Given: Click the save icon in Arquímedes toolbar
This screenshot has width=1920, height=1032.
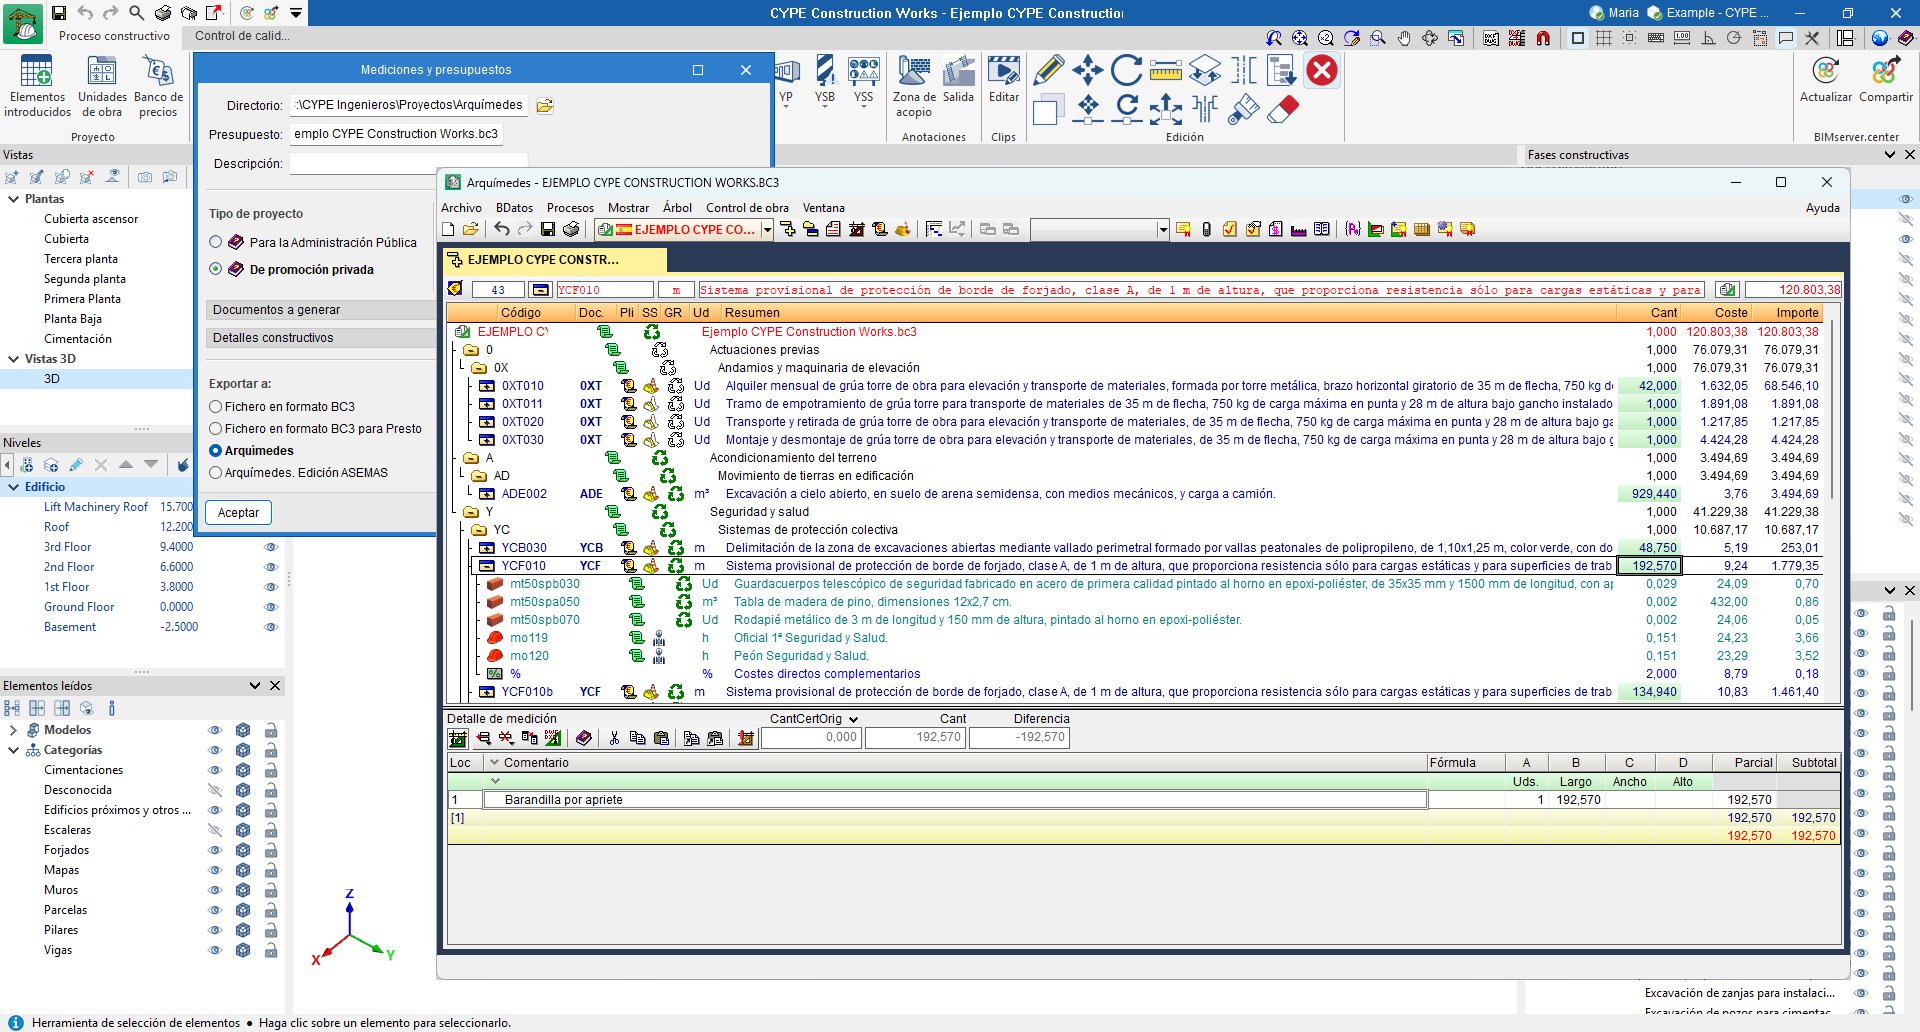Looking at the screenshot, I should pos(547,230).
